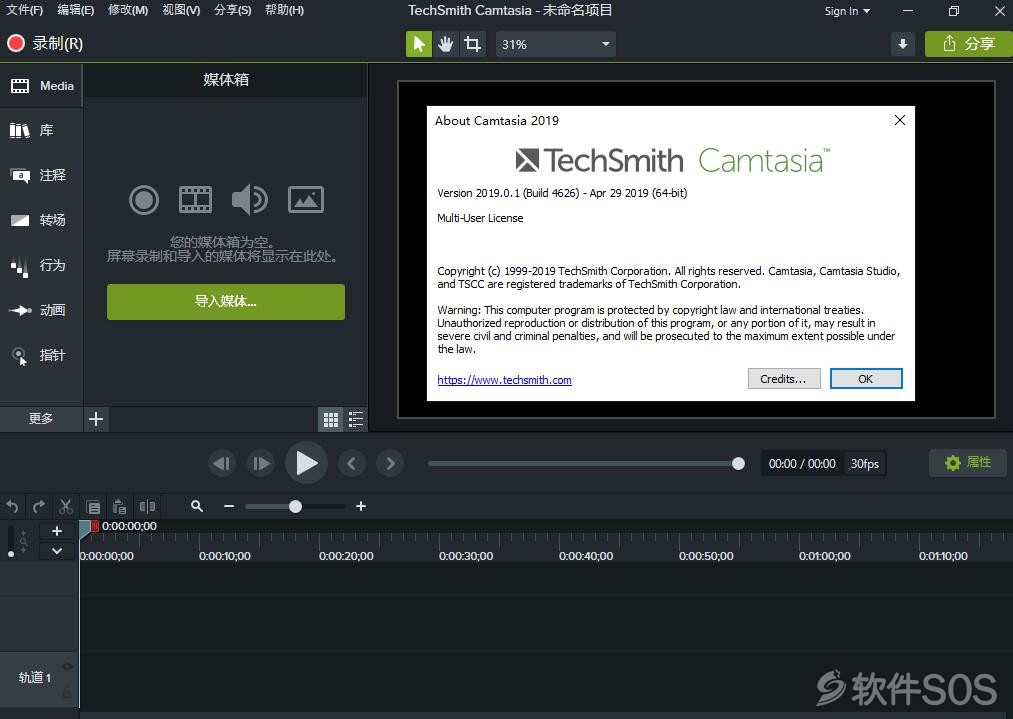
Task: Switch to the 动画 animations tab
Action: pyautogui.click(x=41, y=310)
